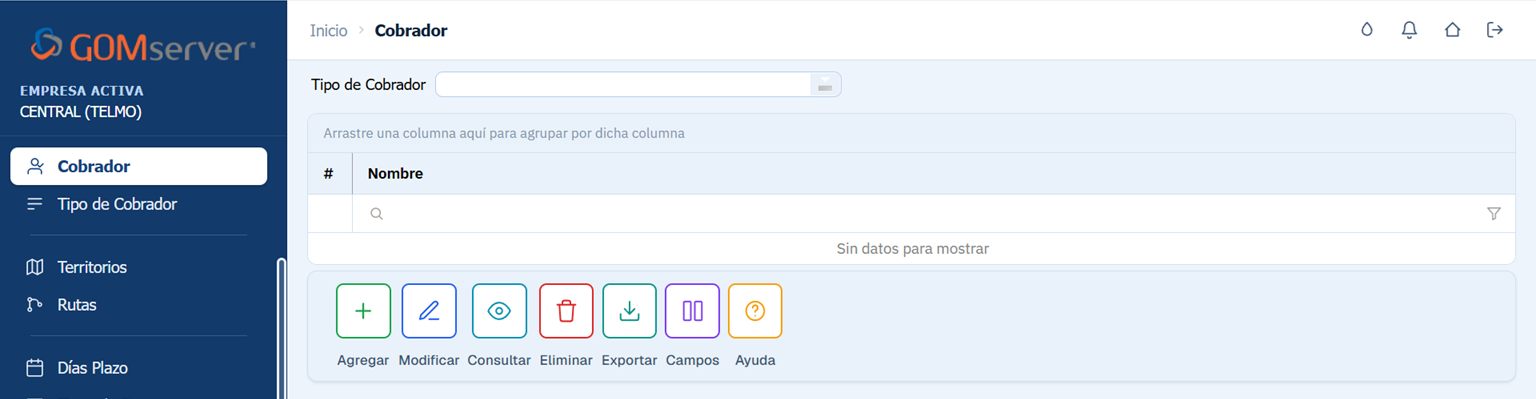Go to Inicio breadcrumb link
The image size is (1536, 399).
point(329,31)
